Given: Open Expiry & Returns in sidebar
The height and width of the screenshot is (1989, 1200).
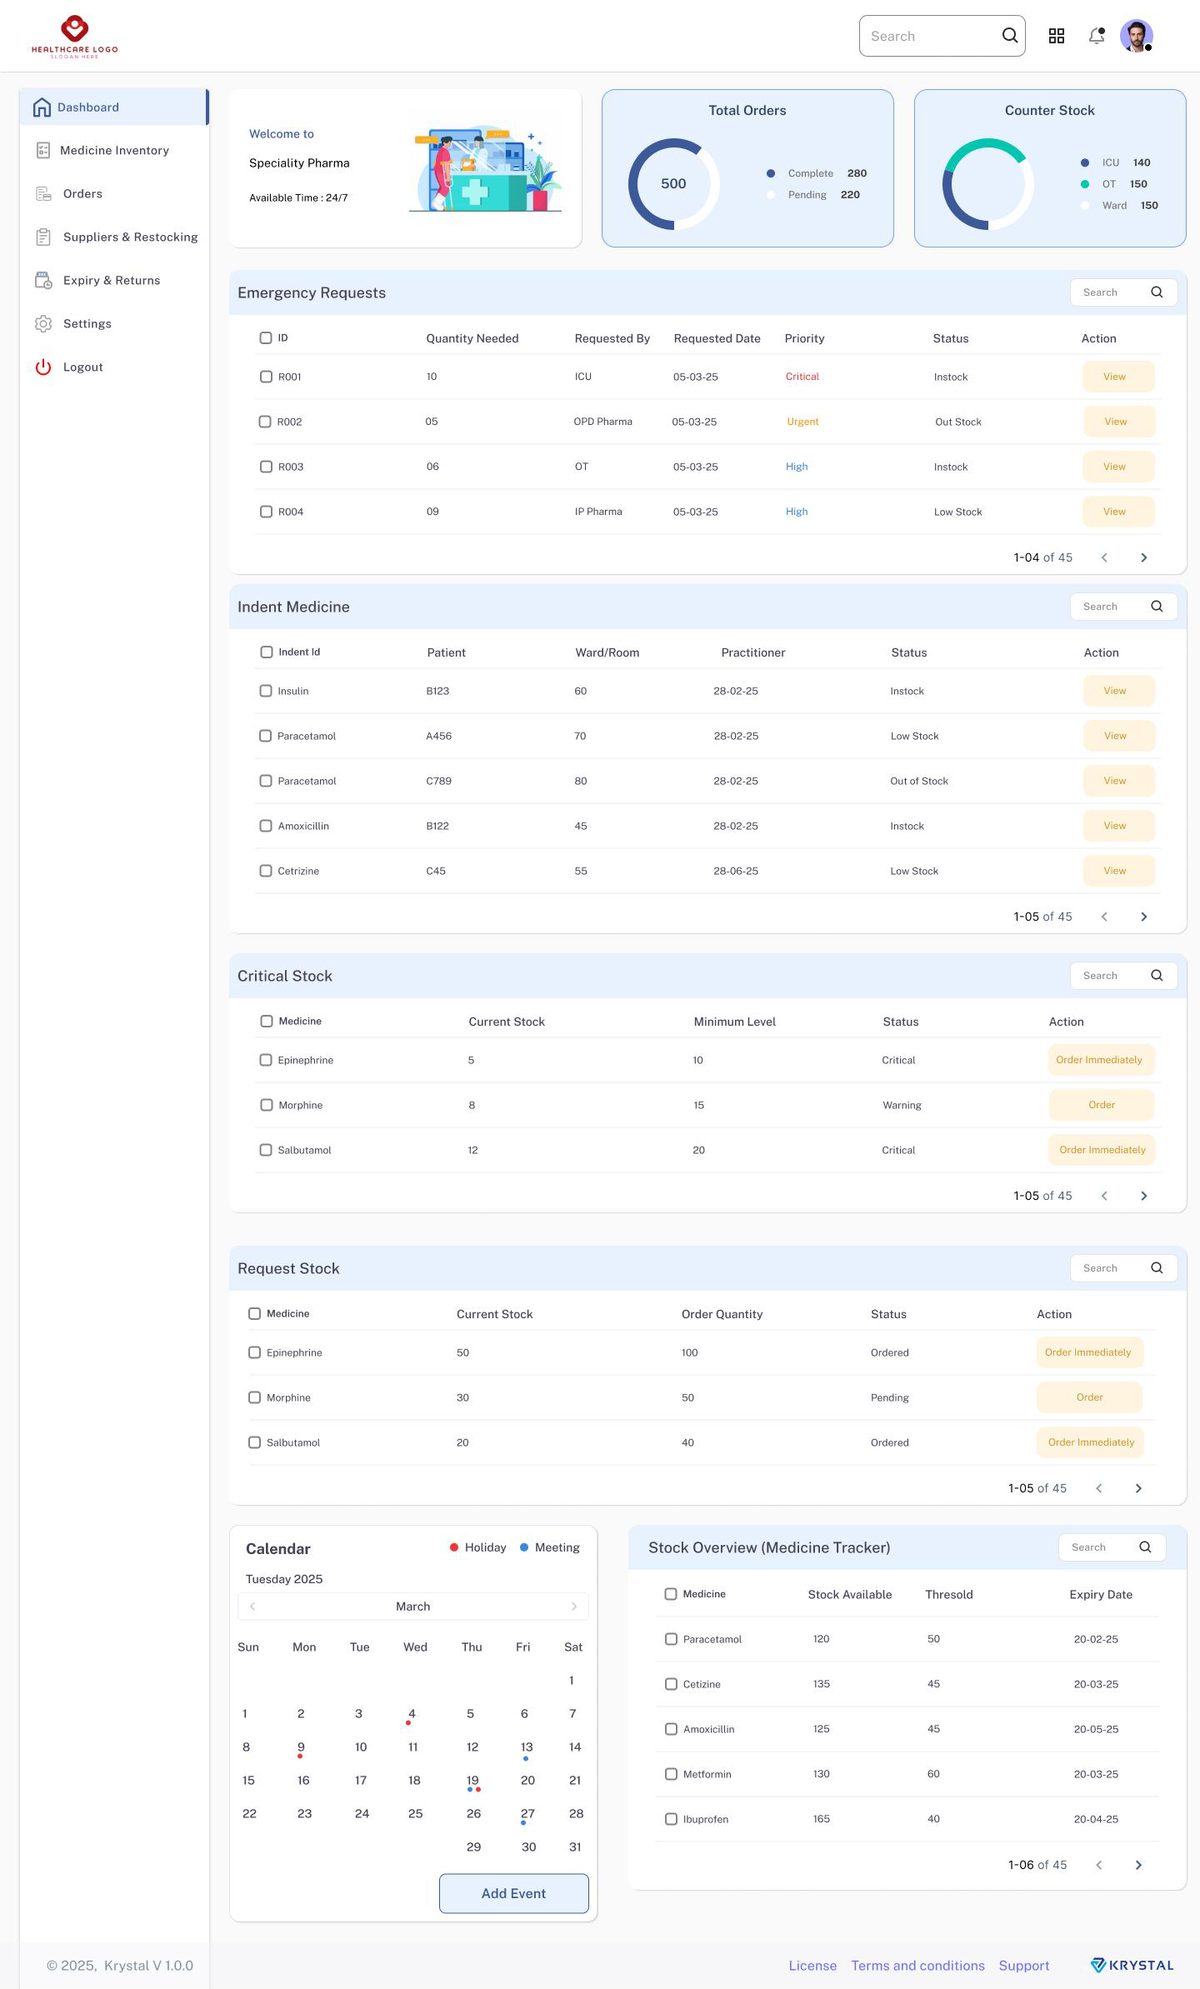Looking at the screenshot, I should click(114, 280).
